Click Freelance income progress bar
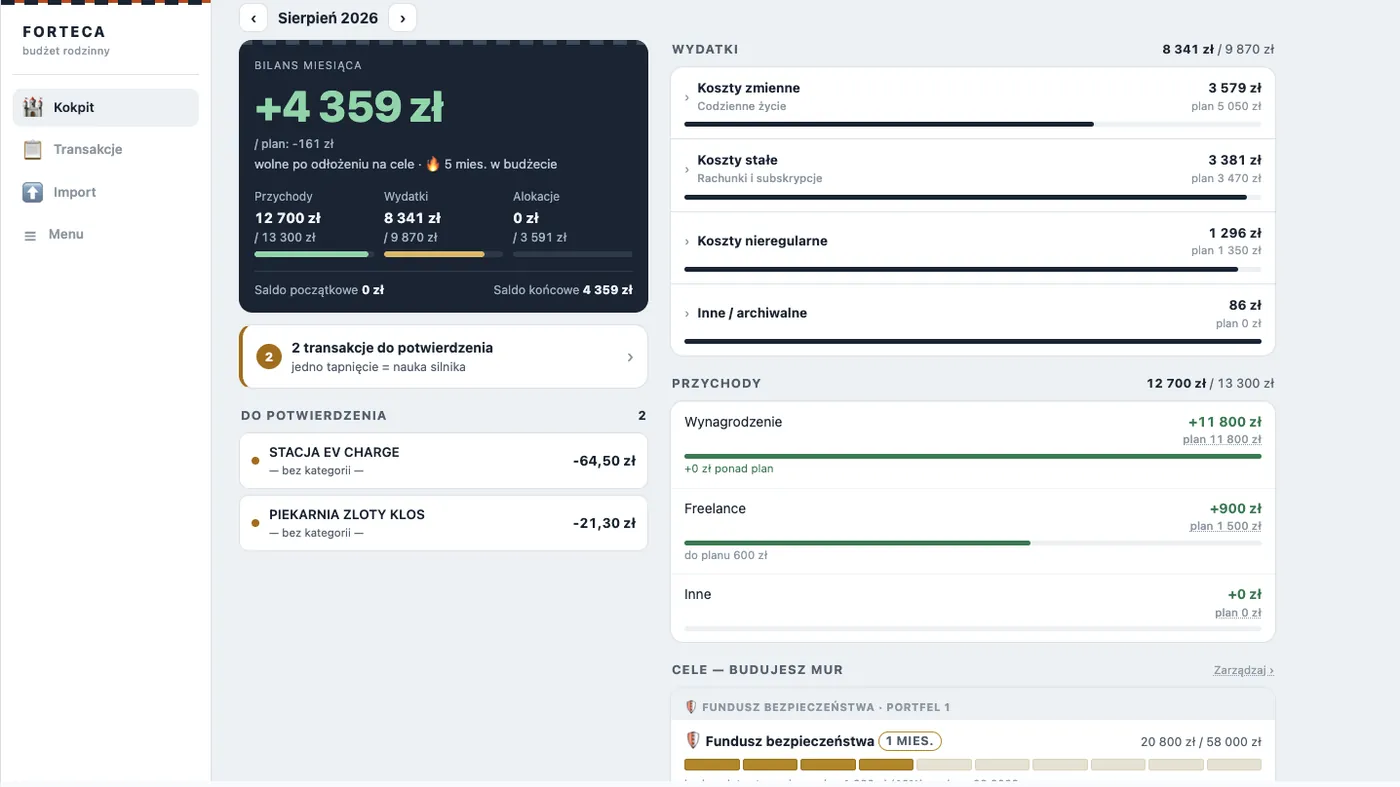 pyautogui.click(x=973, y=543)
